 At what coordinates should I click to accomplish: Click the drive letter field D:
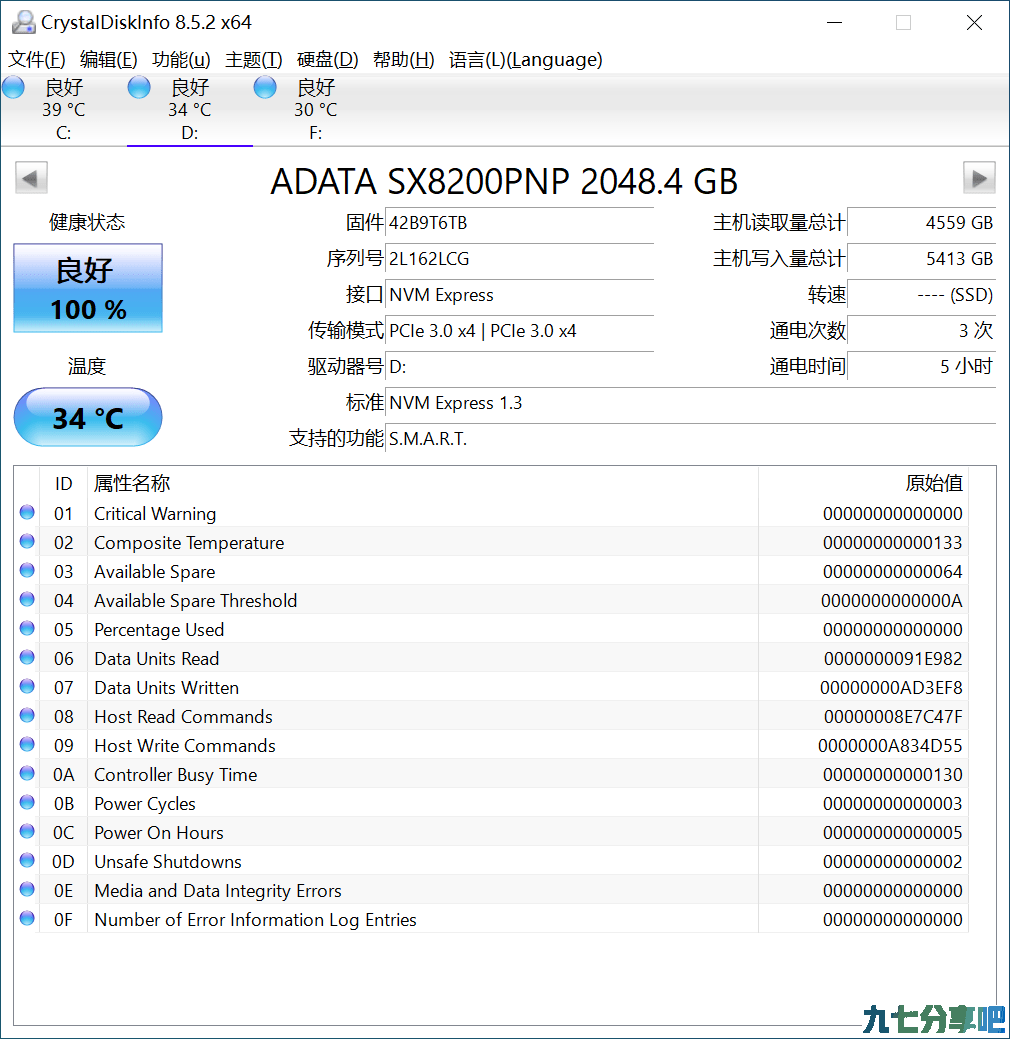click(519, 366)
